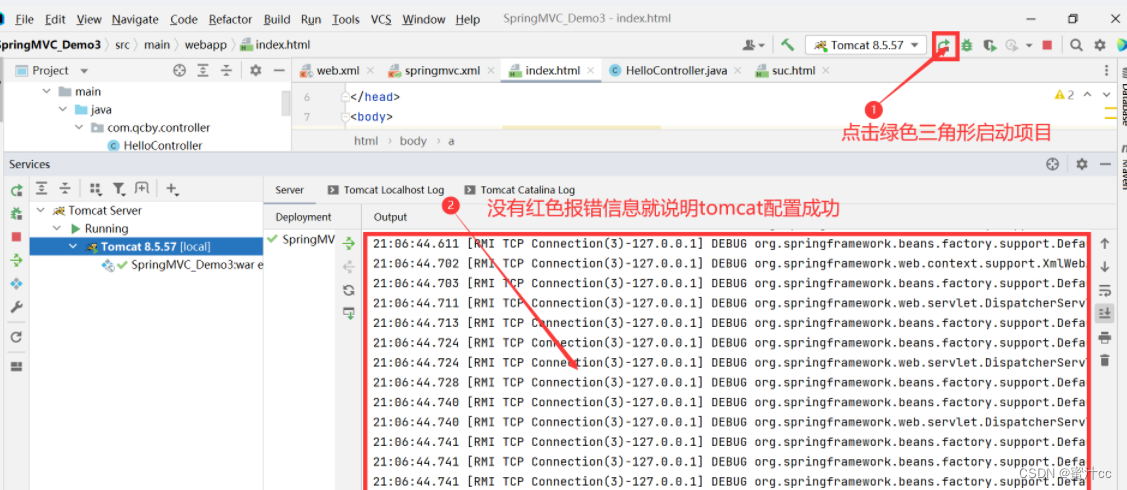Image resolution: width=1127 pixels, height=490 pixels.
Task: Select HelloController class in Project tree
Action: tap(155, 145)
